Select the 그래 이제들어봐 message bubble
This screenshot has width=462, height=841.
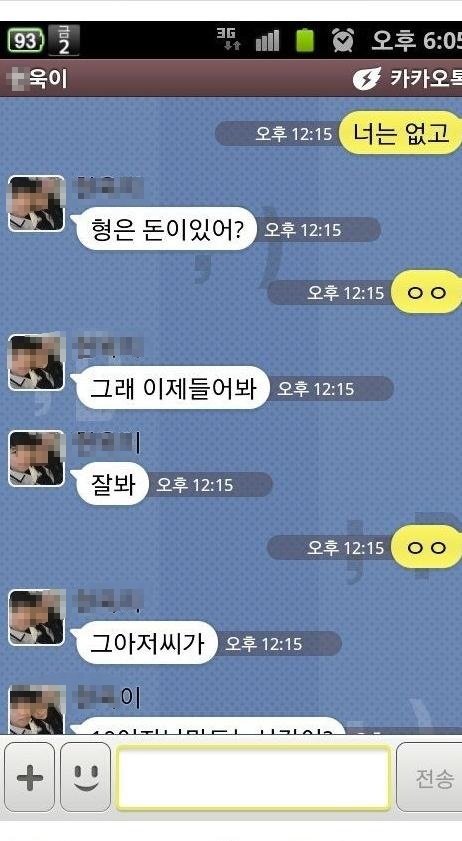[171, 388]
